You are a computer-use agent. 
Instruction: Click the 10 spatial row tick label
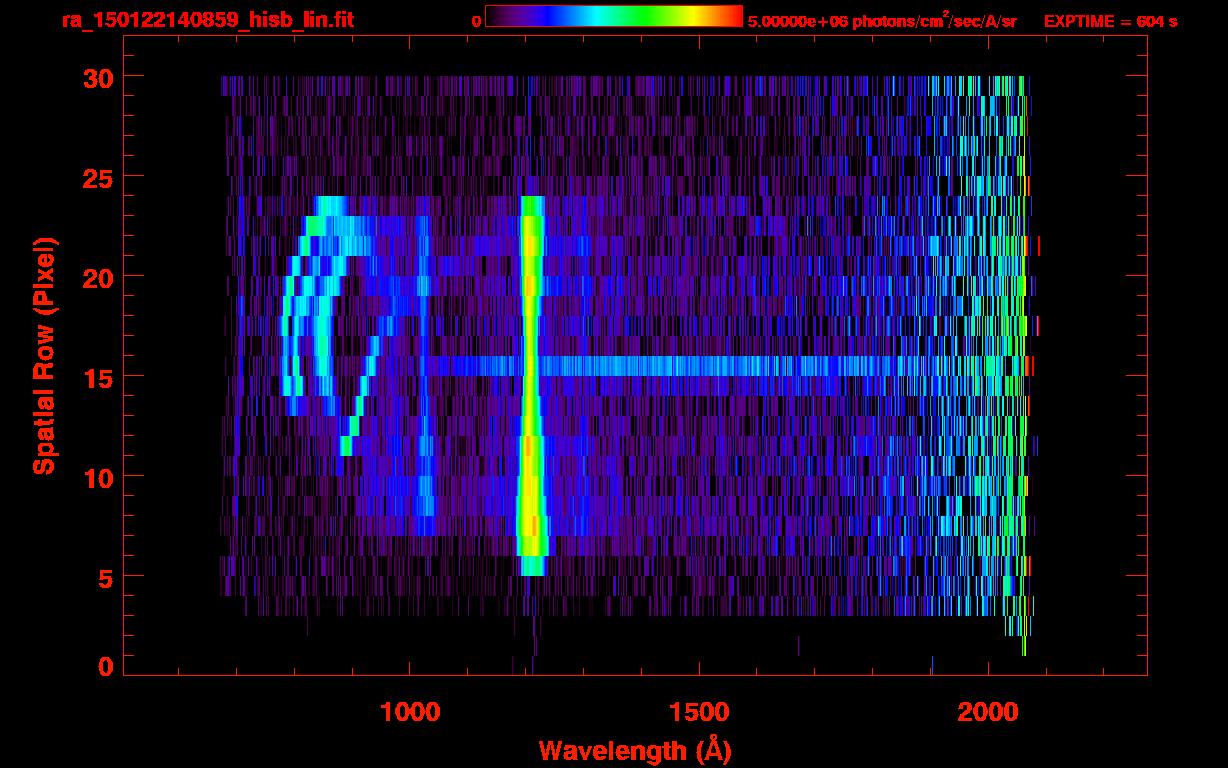[97, 477]
